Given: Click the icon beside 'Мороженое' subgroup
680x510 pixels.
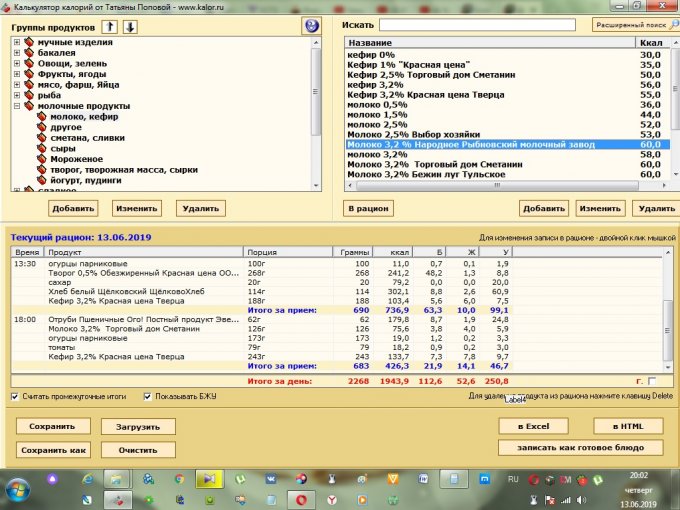Looking at the screenshot, I should 42,159.
